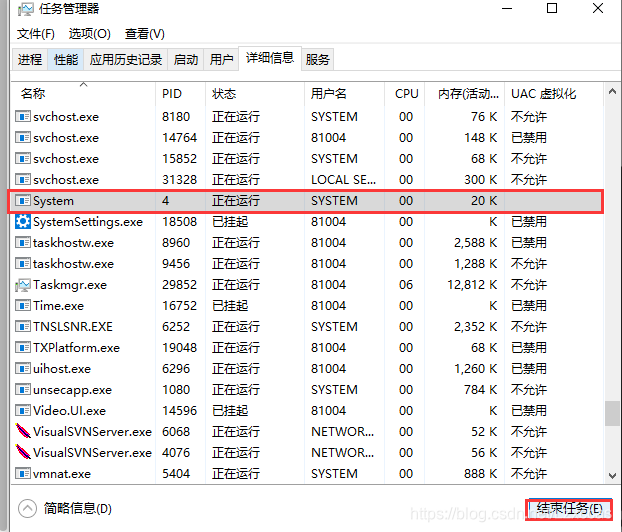Click the Task Manager title bar icon
The width and height of the screenshot is (622, 532).
[26, 9]
